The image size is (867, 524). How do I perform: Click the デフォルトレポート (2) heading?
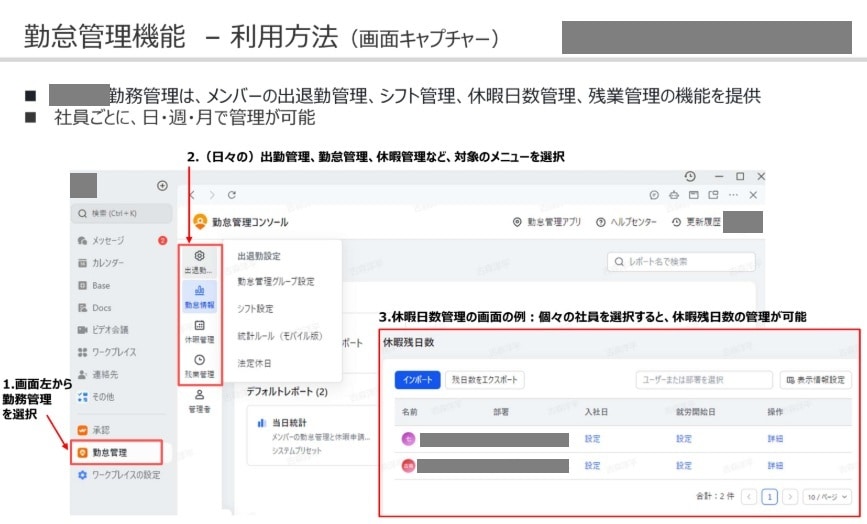click(x=287, y=391)
